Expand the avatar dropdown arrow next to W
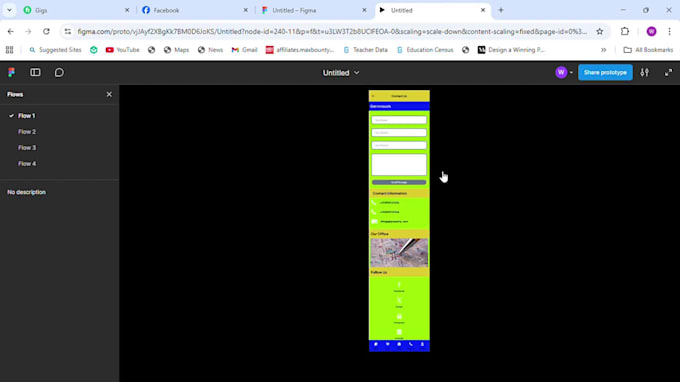 pyautogui.click(x=571, y=72)
